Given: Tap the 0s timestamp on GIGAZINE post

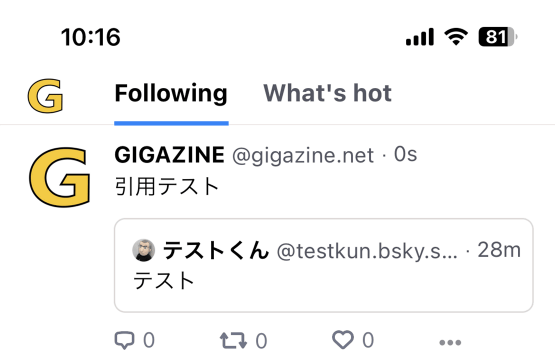Looking at the screenshot, I should (406, 155).
